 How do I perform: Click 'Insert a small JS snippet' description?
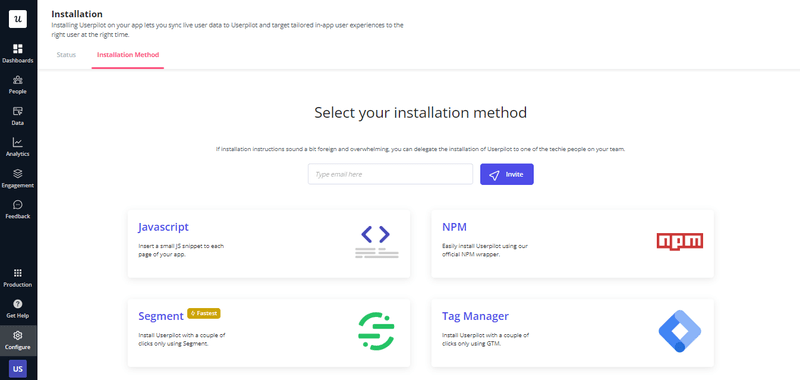pos(181,250)
